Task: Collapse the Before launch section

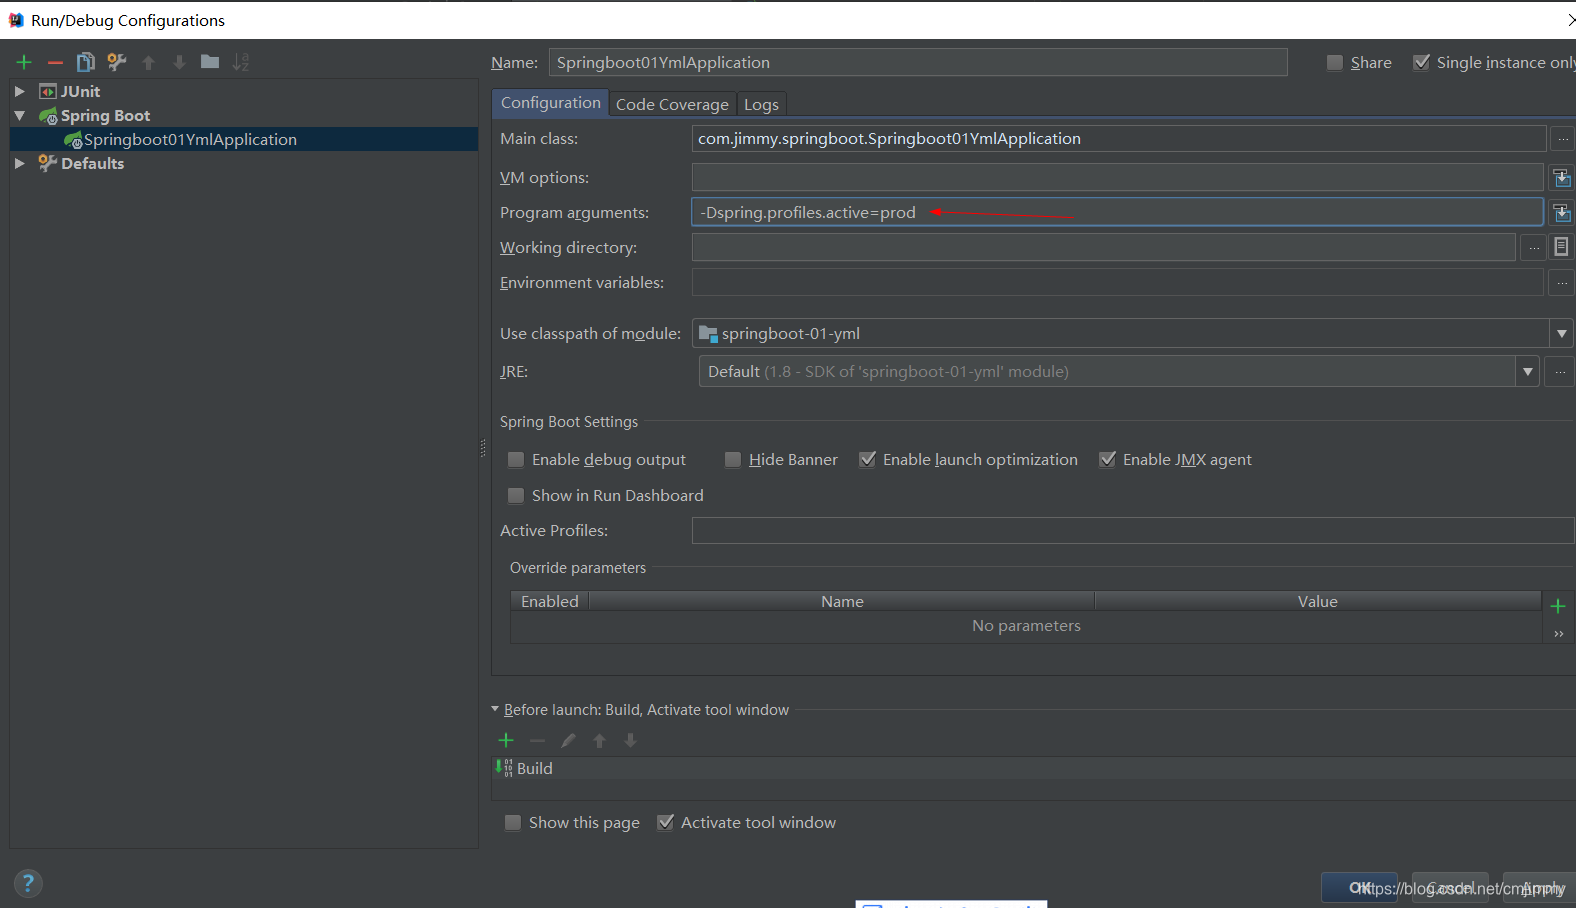Action: [495, 709]
